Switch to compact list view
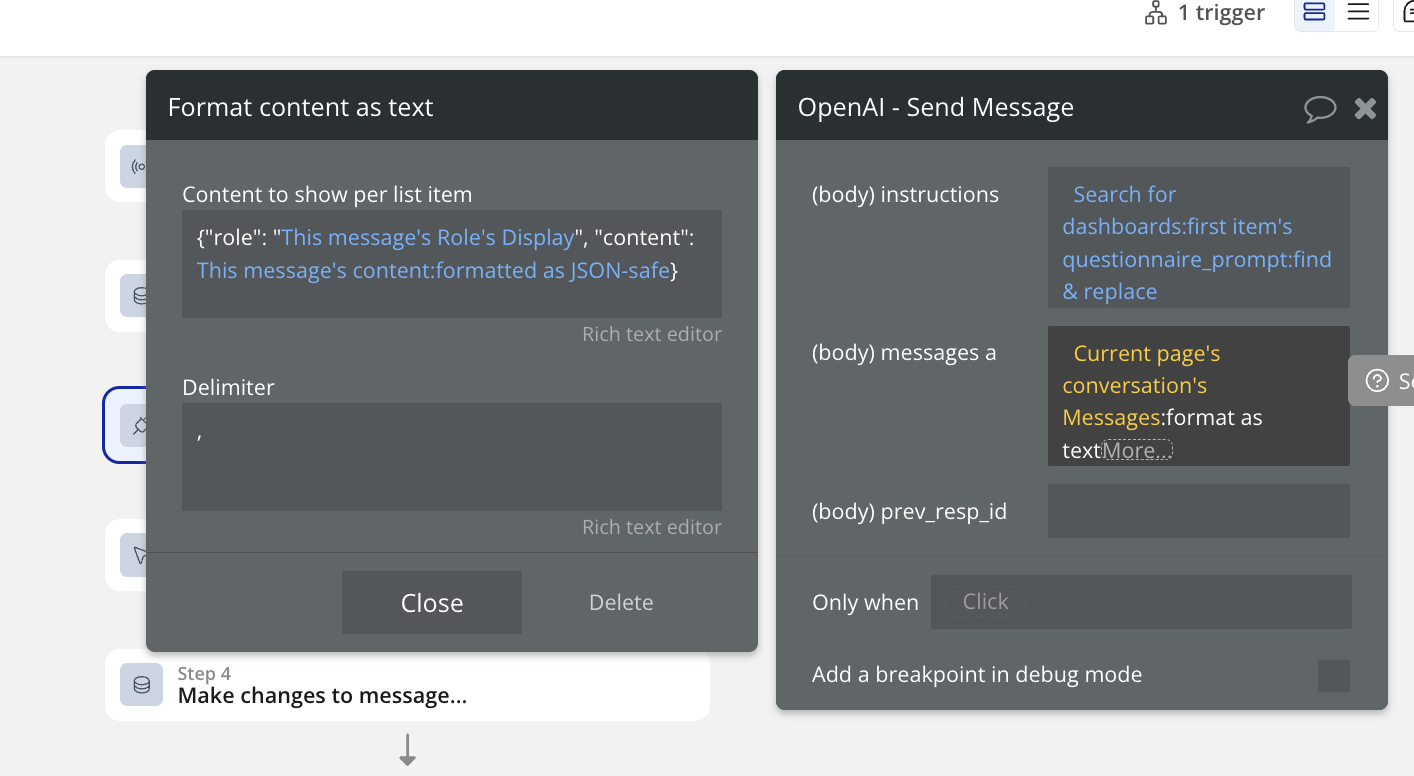This screenshot has width=1414, height=776. pos(1358,13)
